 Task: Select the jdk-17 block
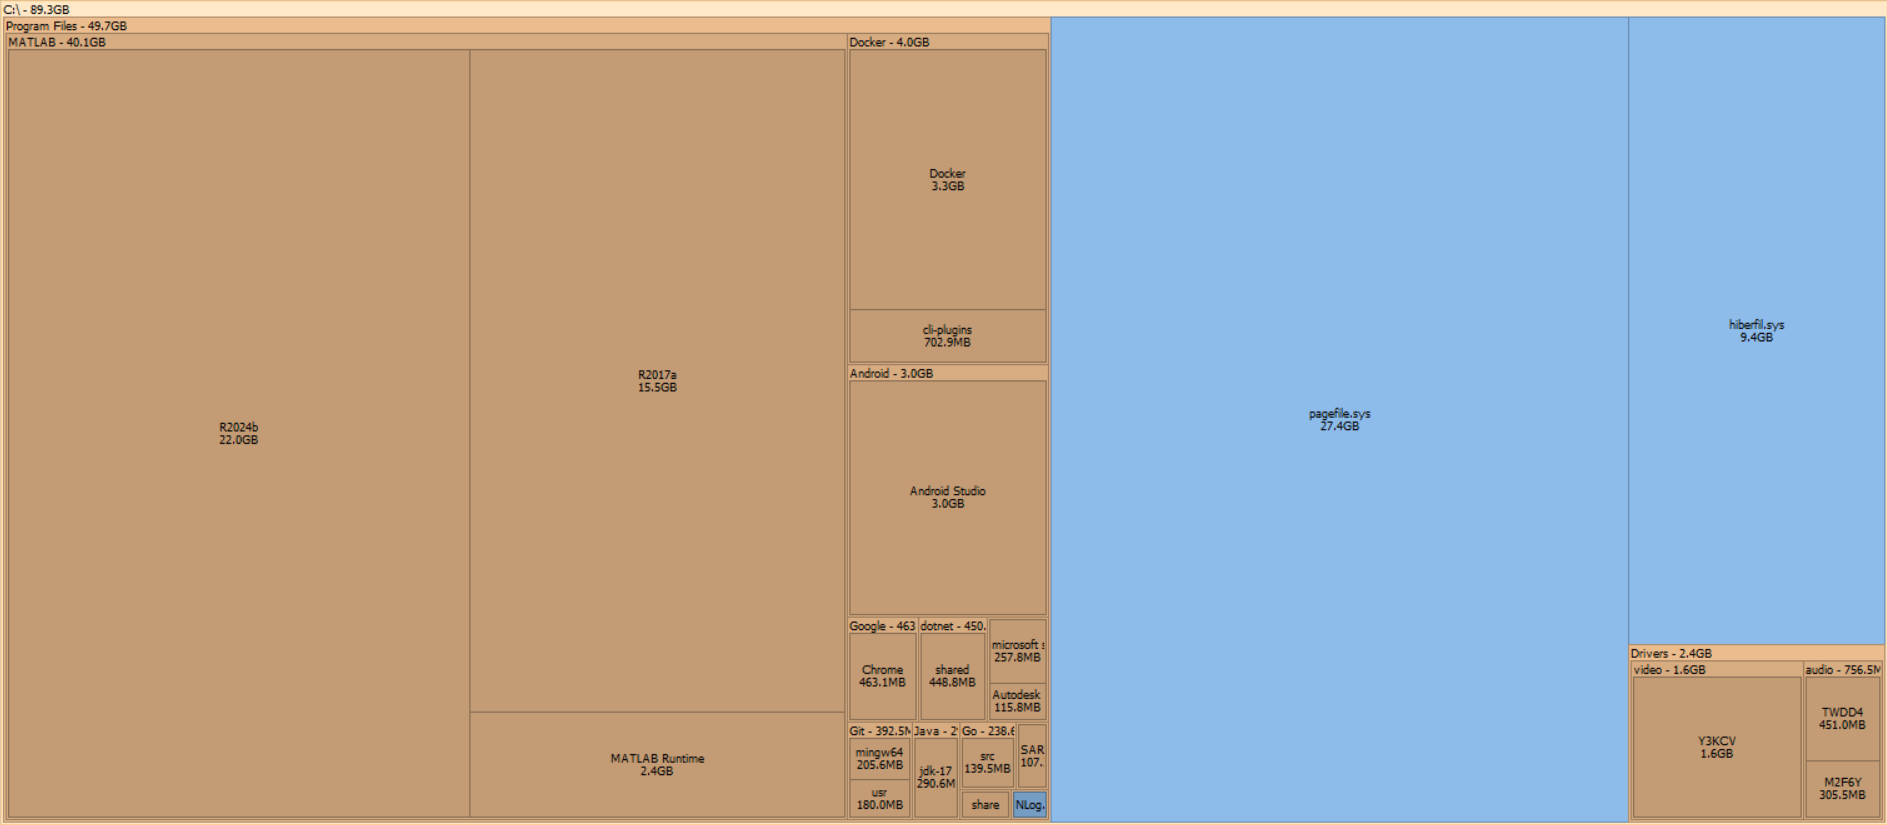[x=936, y=778]
